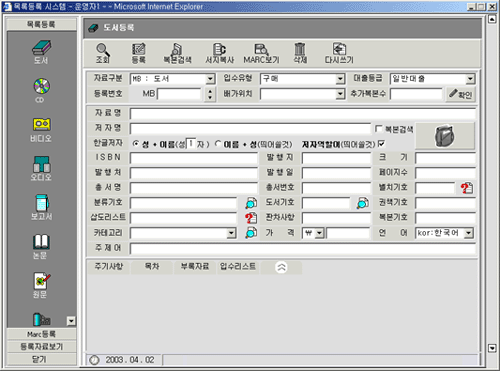Click help icon next to 상도리스트 field
The image size is (500, 371).
(251, 218)
